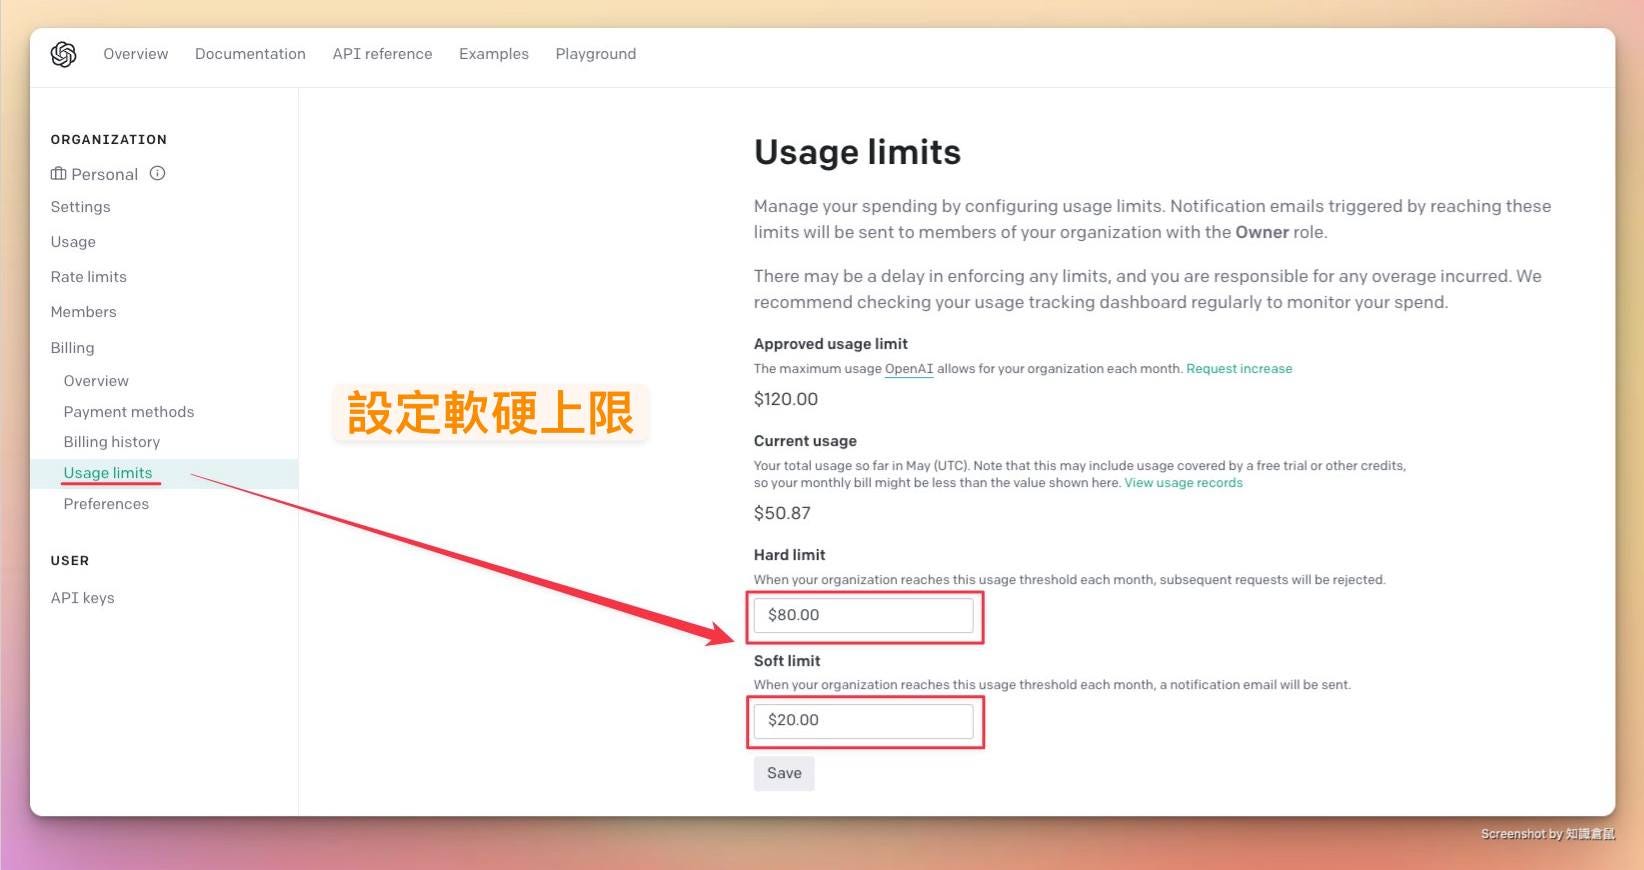Open Billing Overview sub-item
The height and width of the screenshot is (870, 1644).
pyautogui.click(x=96, y=381)
